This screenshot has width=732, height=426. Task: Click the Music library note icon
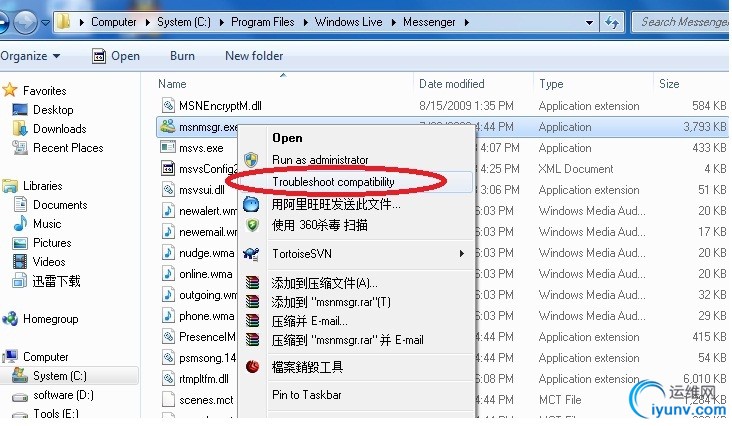(x=20, y=223)
